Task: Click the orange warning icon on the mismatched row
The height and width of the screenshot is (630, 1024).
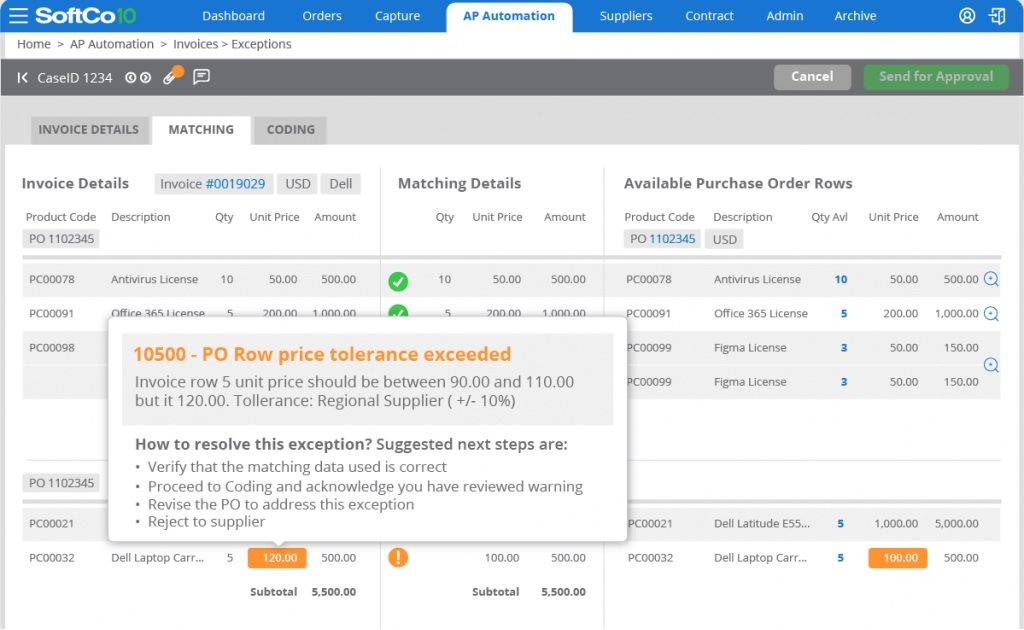Action: pos(398,557)
